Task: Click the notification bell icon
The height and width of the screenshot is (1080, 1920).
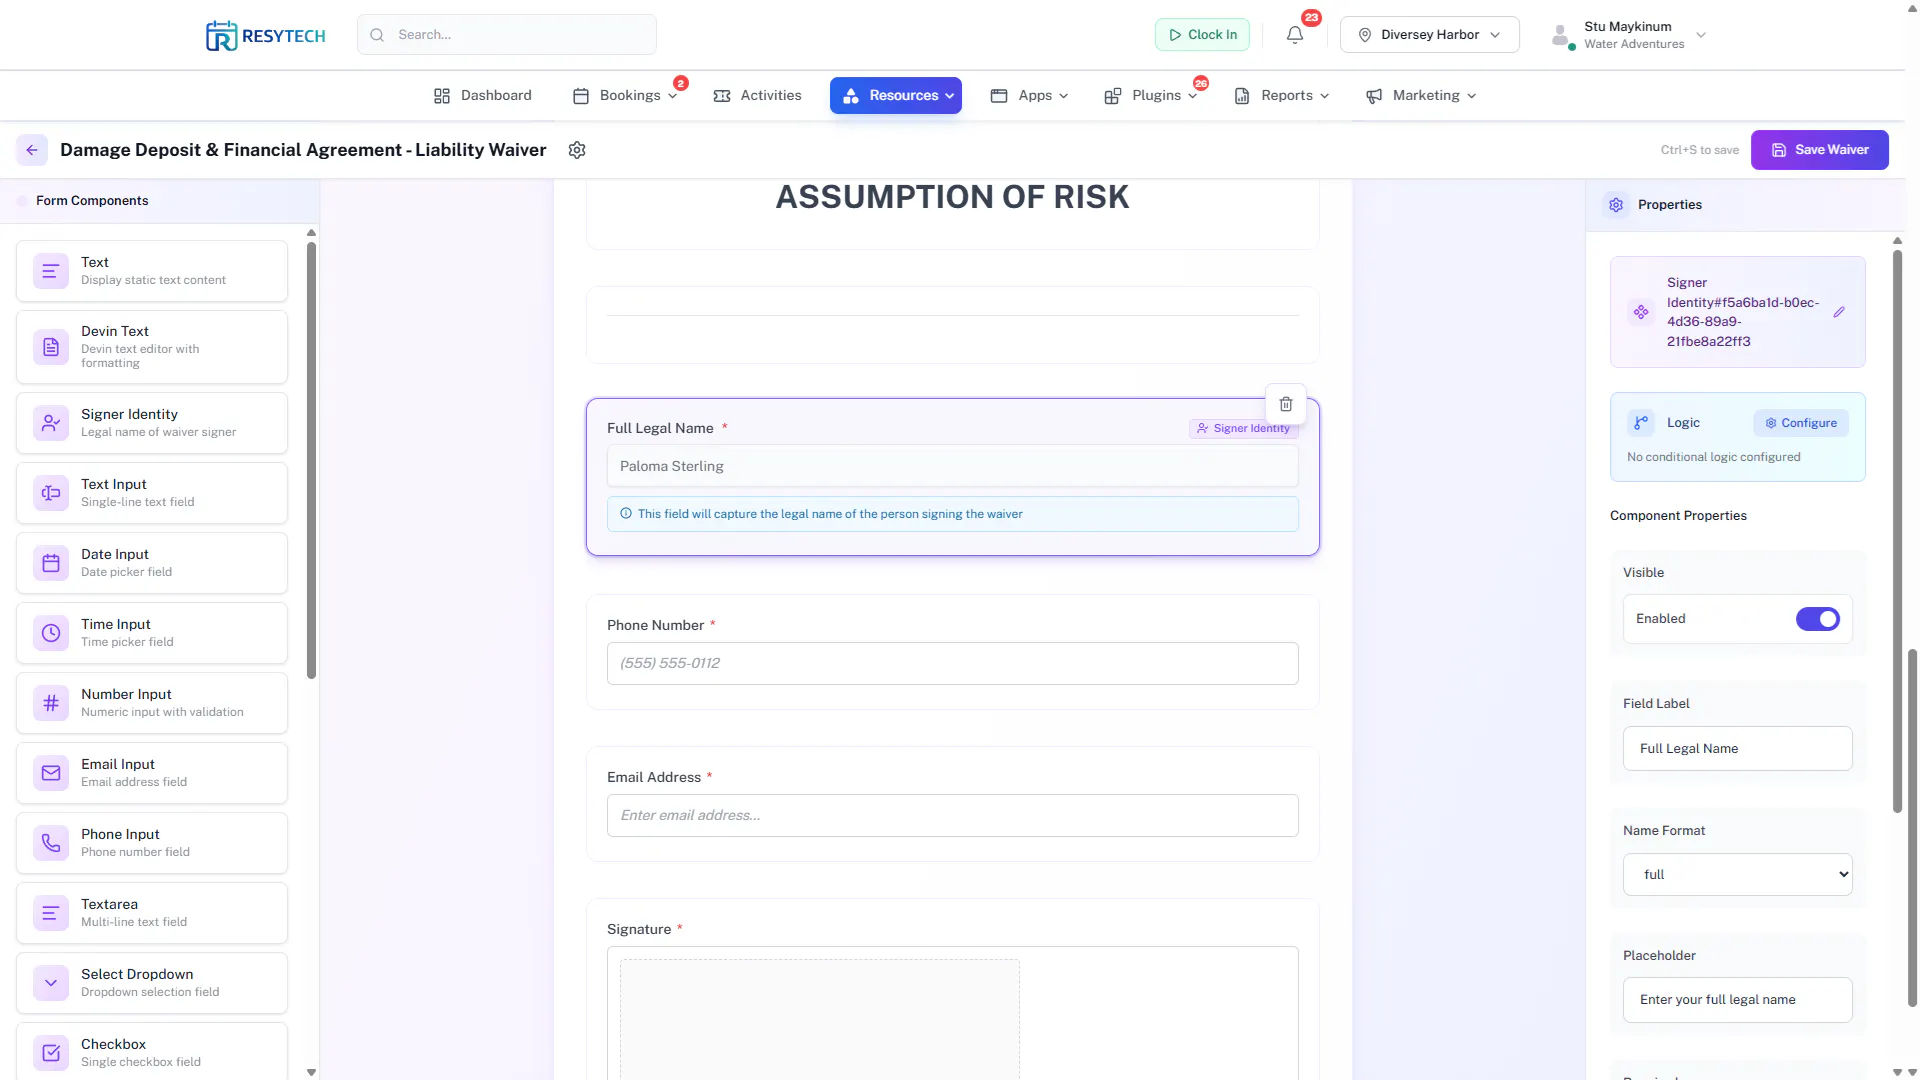Action: (x=1295, y=35)
